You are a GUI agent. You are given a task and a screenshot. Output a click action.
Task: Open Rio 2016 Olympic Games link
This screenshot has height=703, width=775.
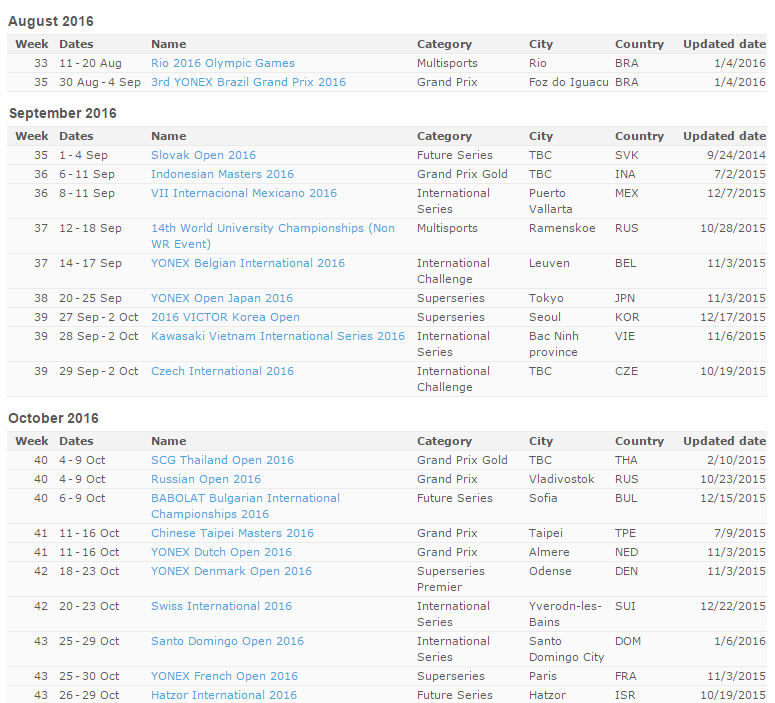tap(222, 63)
